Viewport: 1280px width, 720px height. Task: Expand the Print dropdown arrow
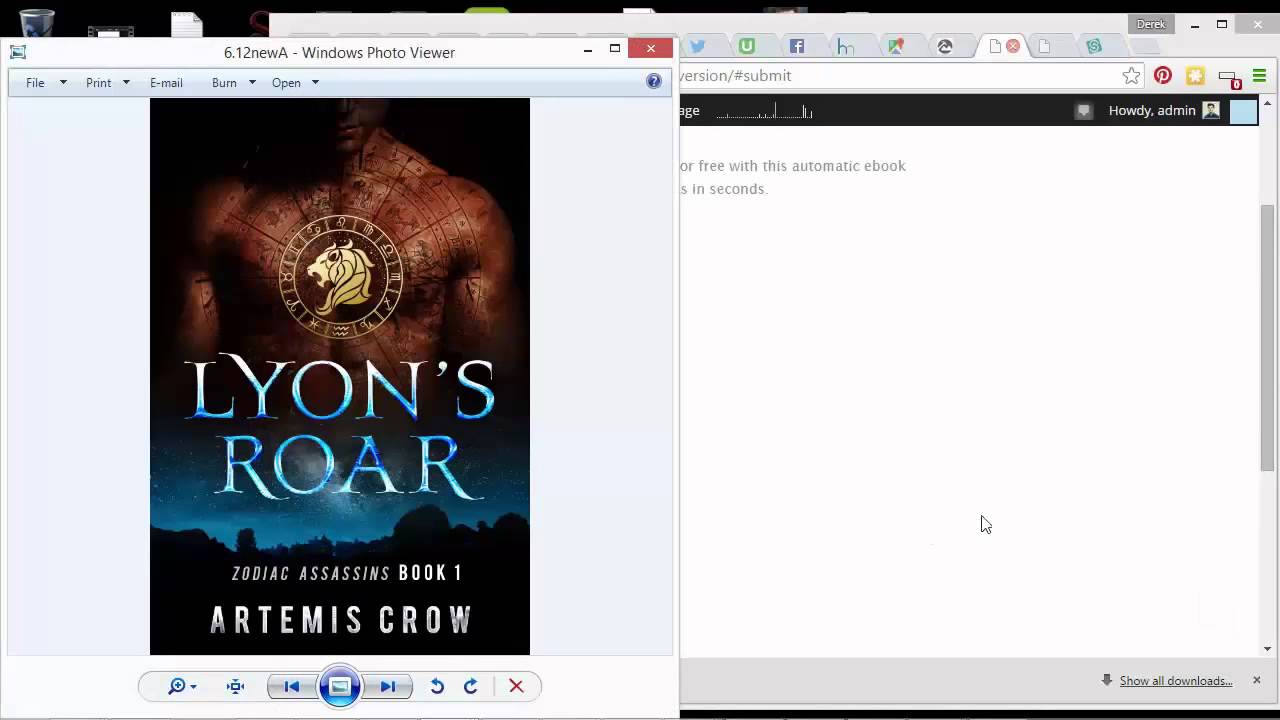click(126, 83)
